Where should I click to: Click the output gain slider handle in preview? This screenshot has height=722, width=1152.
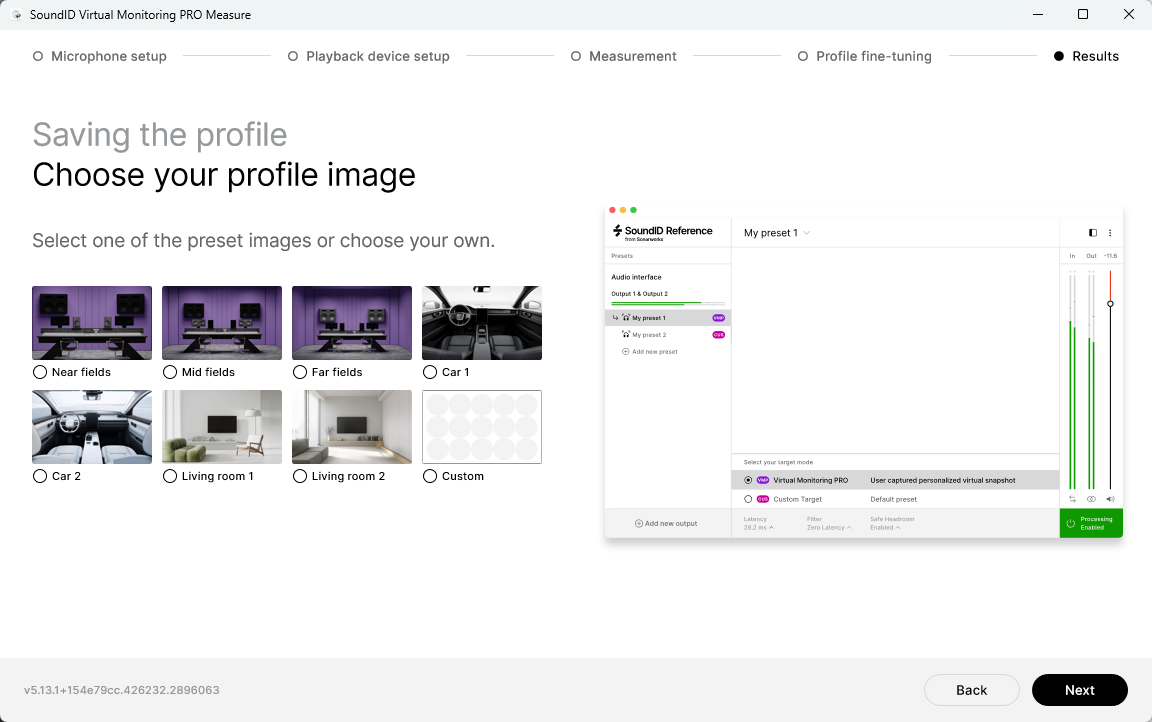[x=1110, y=304]
